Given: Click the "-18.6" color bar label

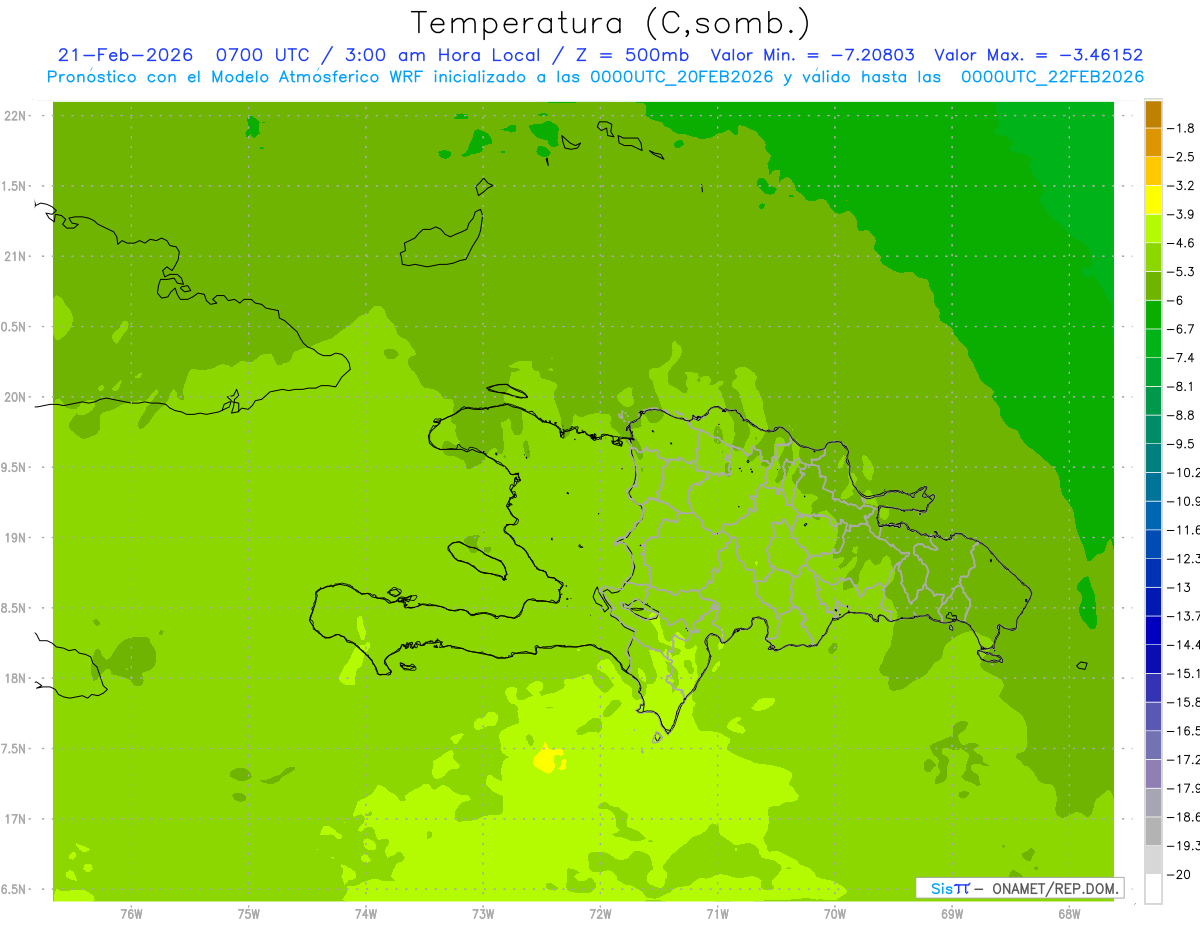Looking at the screenshot, I should 1184,817.
